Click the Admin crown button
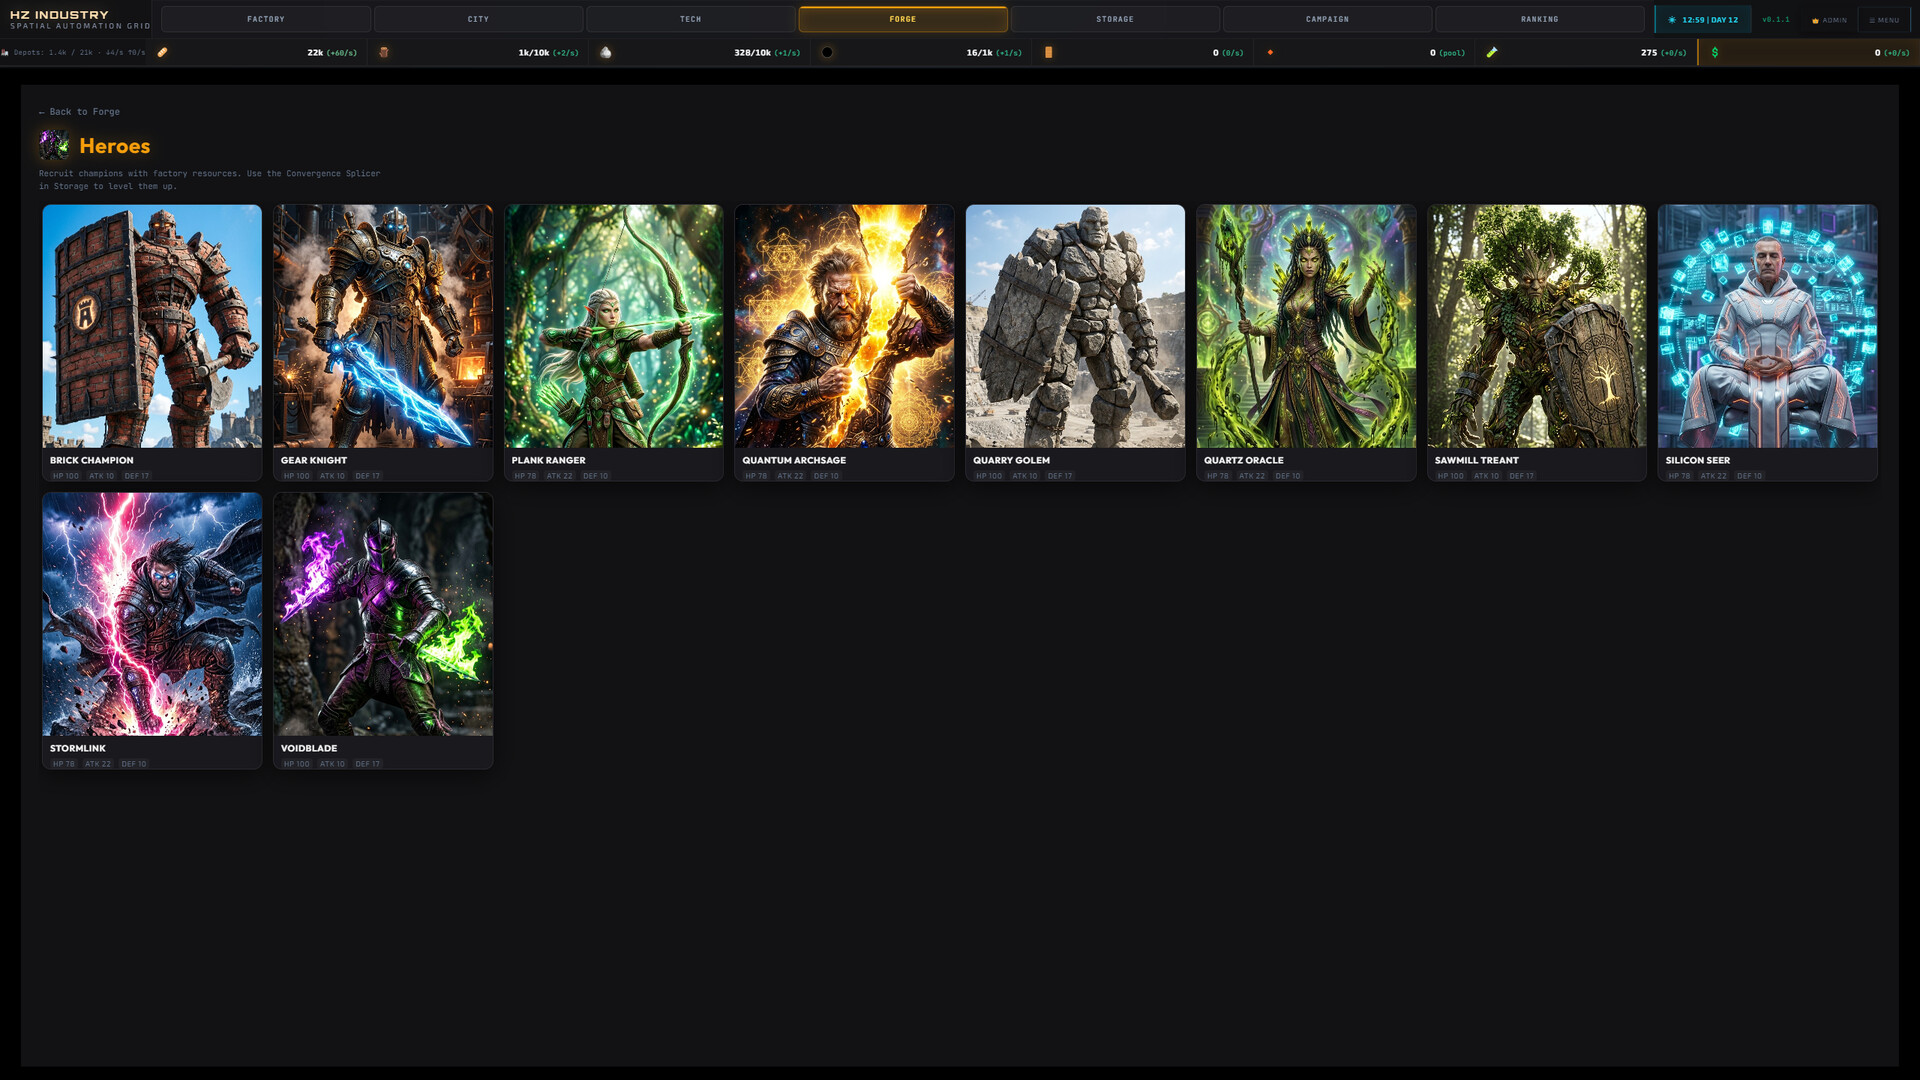 pos(1829,20)
